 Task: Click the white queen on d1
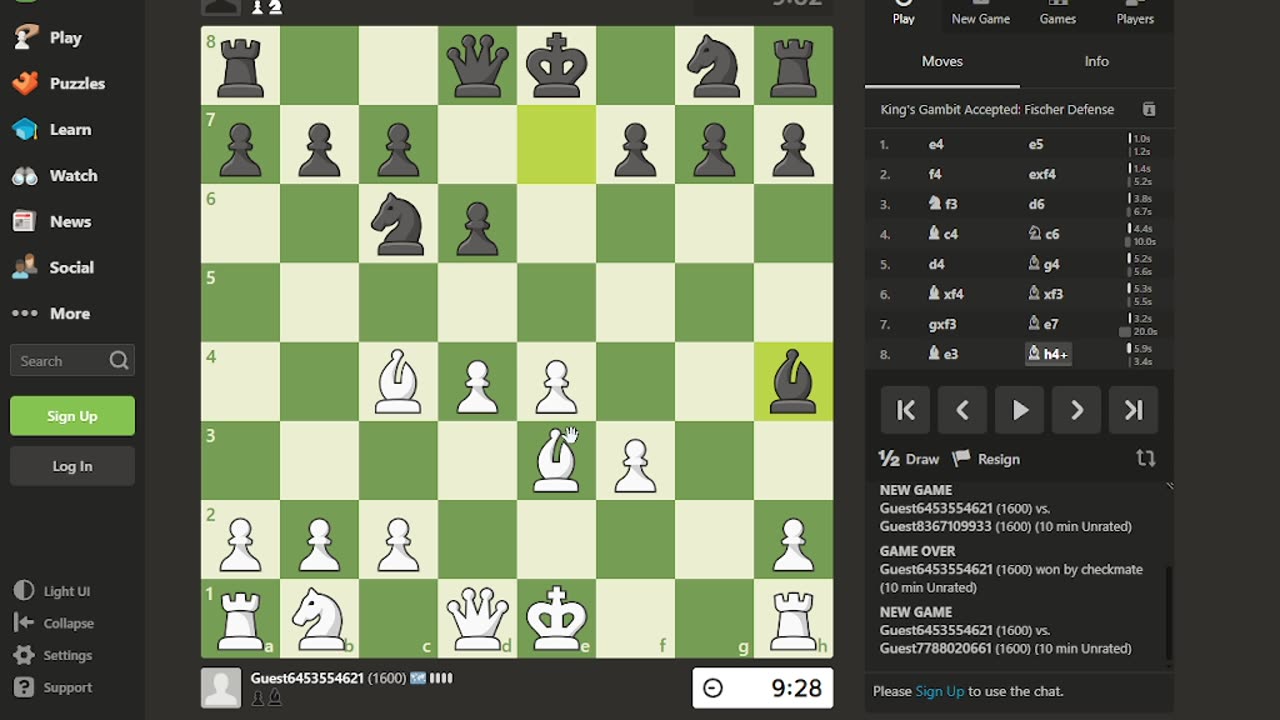click(477, 618)
